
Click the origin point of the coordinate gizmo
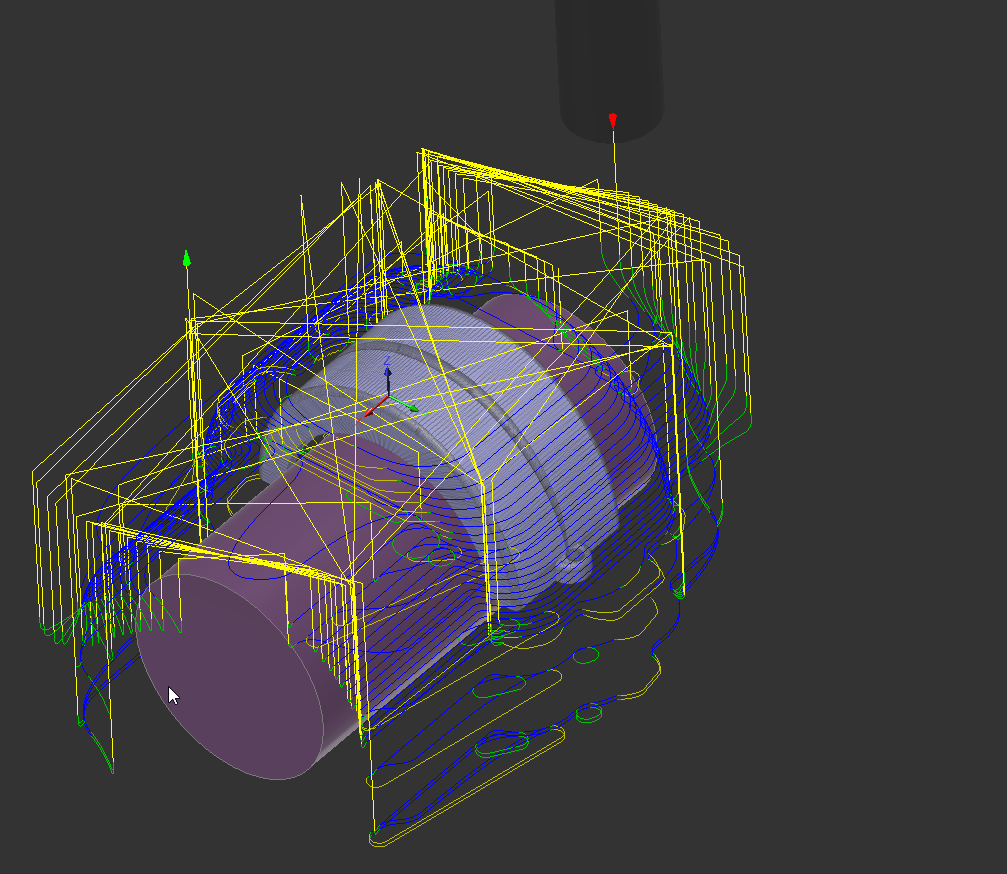390,395
